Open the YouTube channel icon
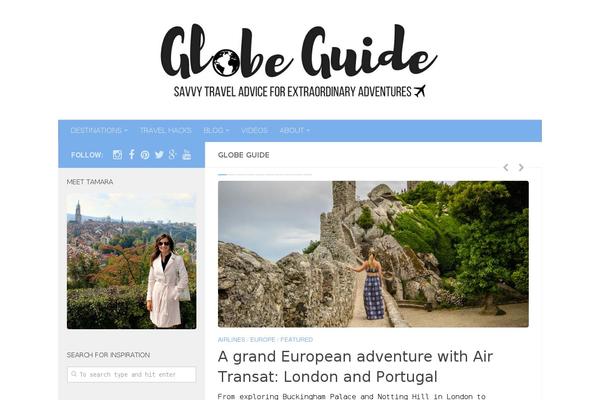This screenshot has width=600, height=400. click(x=187, y=155)
